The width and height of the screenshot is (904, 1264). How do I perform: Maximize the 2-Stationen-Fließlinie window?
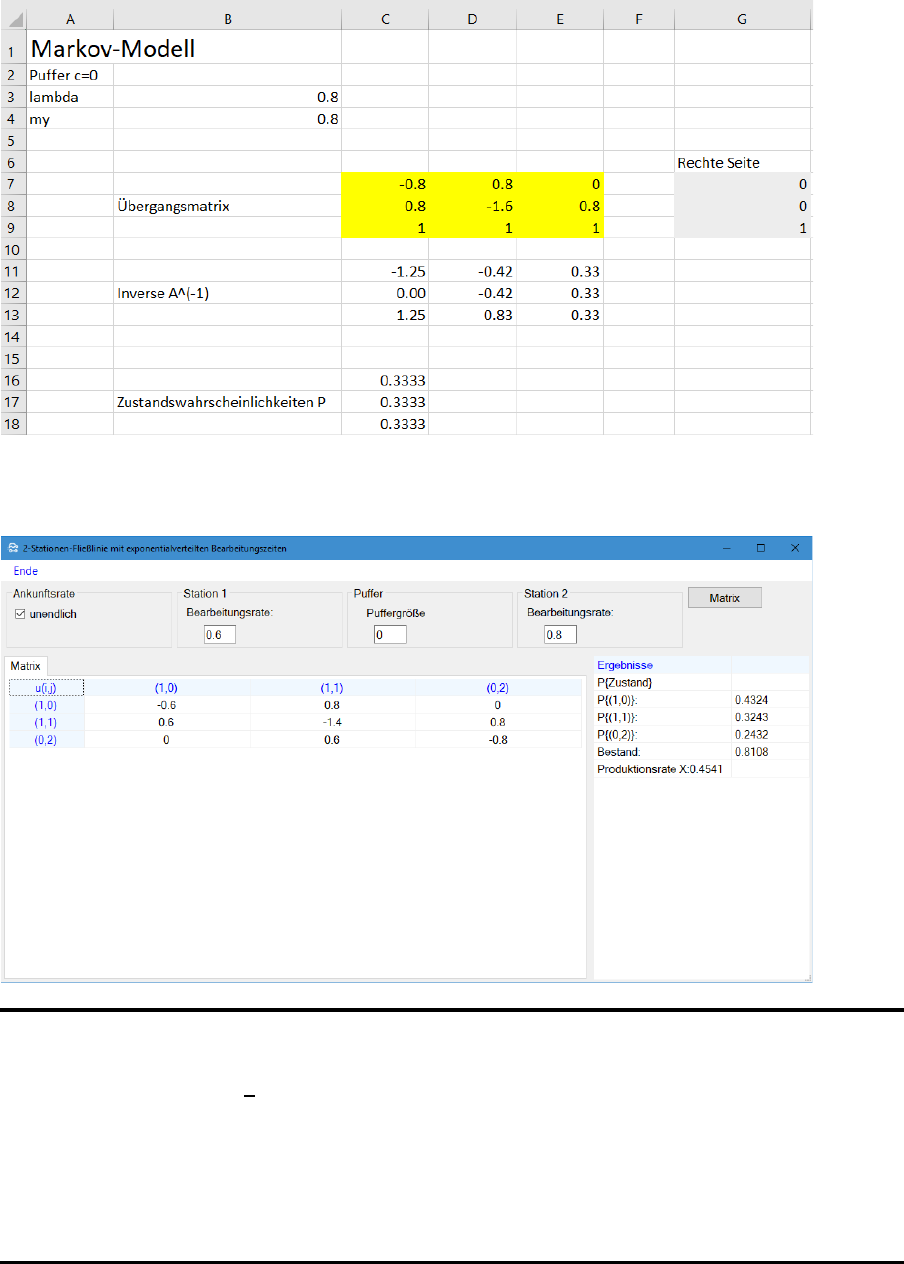pos(761,548)
